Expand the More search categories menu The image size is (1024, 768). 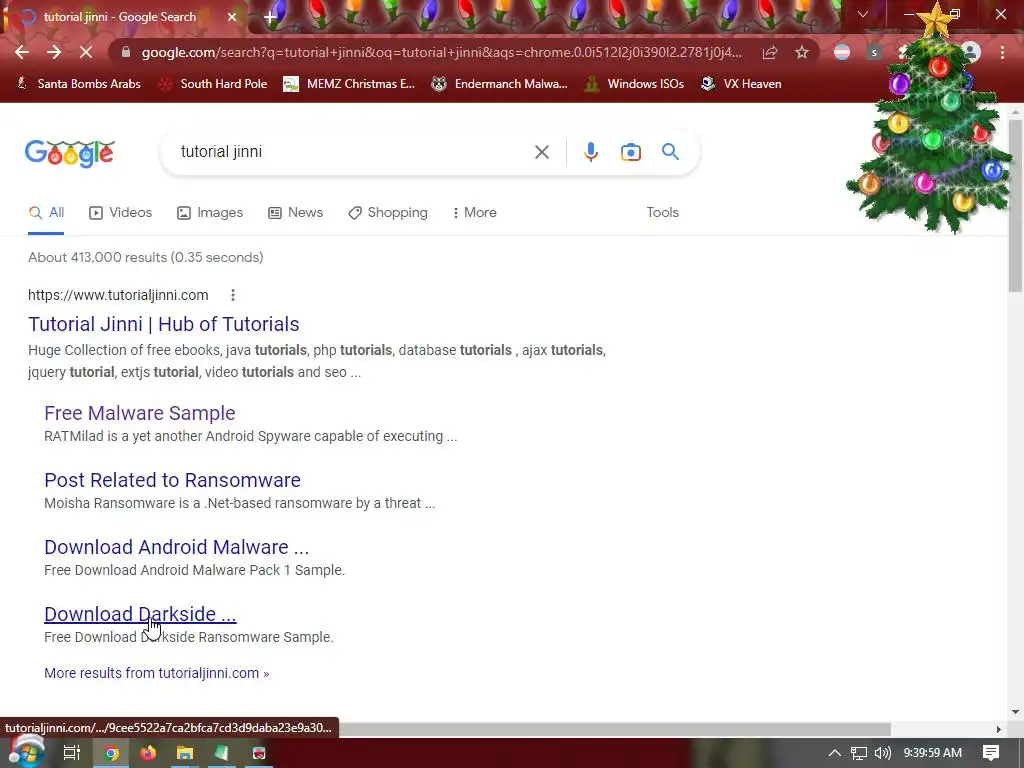click(x=475, y=212)
